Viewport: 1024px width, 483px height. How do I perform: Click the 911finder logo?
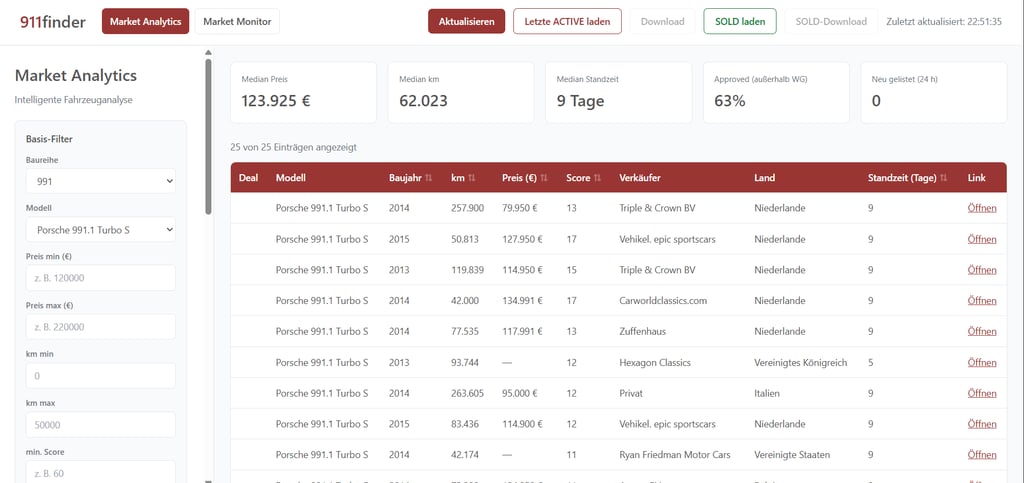click(53, 22)
